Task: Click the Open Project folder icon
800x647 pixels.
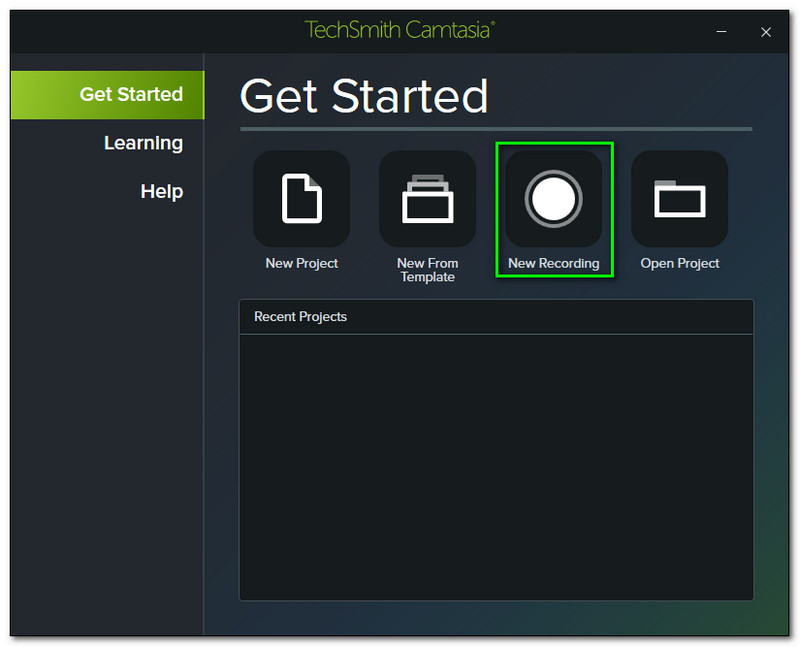Action: coord(679,198)
